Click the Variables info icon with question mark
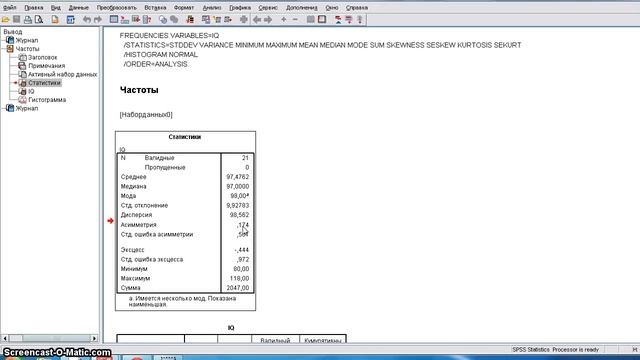The width and height of the screenshot is (640, 360). (147, 19)
